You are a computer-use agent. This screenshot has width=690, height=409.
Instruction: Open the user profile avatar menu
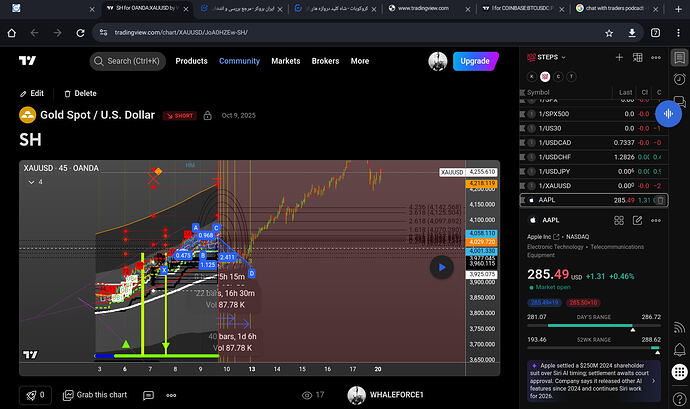pos(438,61)
